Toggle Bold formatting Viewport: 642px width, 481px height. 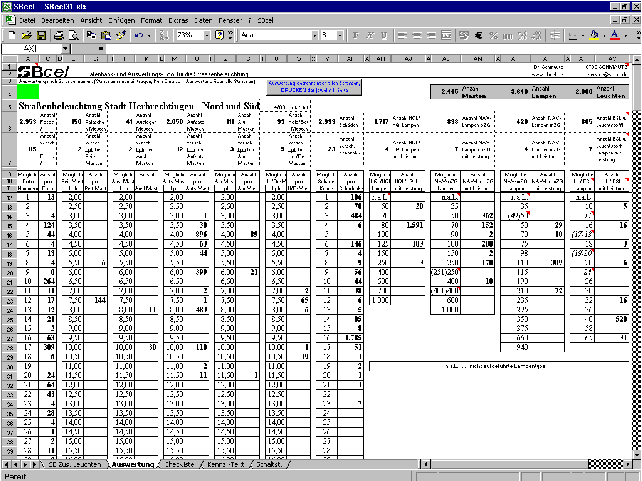pyautogui.click(x=356, y=36)
